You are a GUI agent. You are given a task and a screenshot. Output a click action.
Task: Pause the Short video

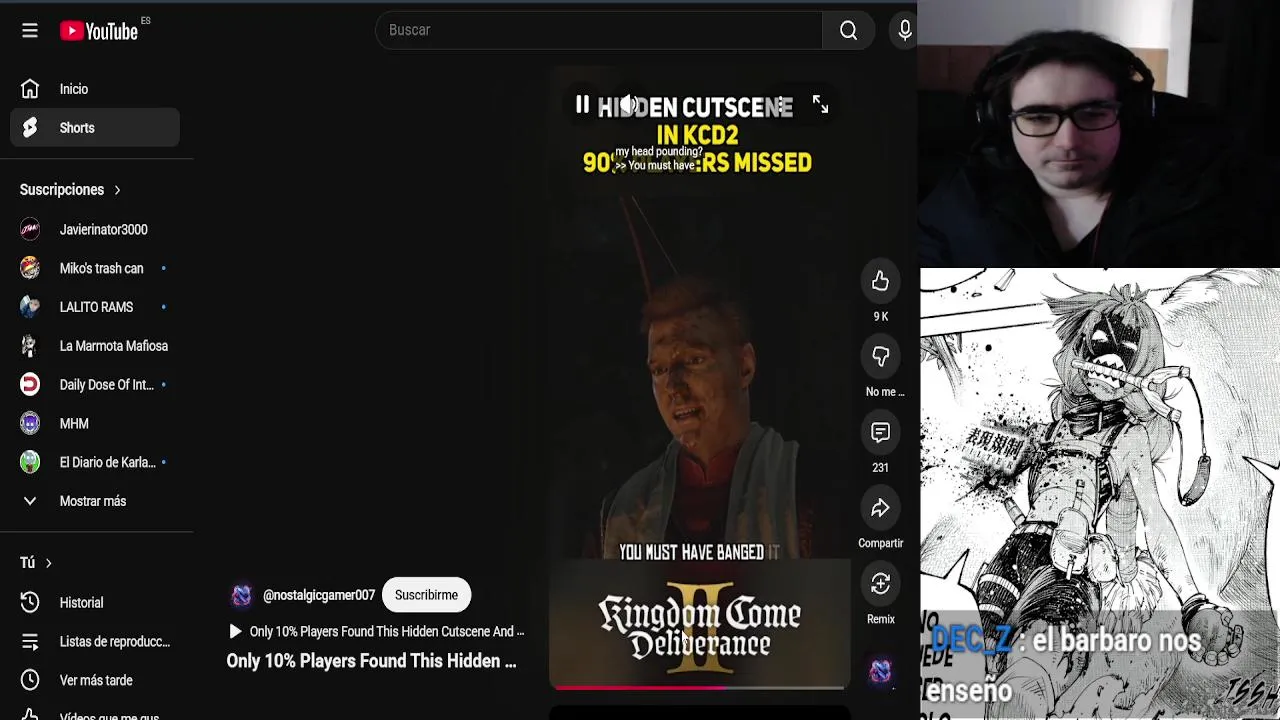(x=582, y=104)
